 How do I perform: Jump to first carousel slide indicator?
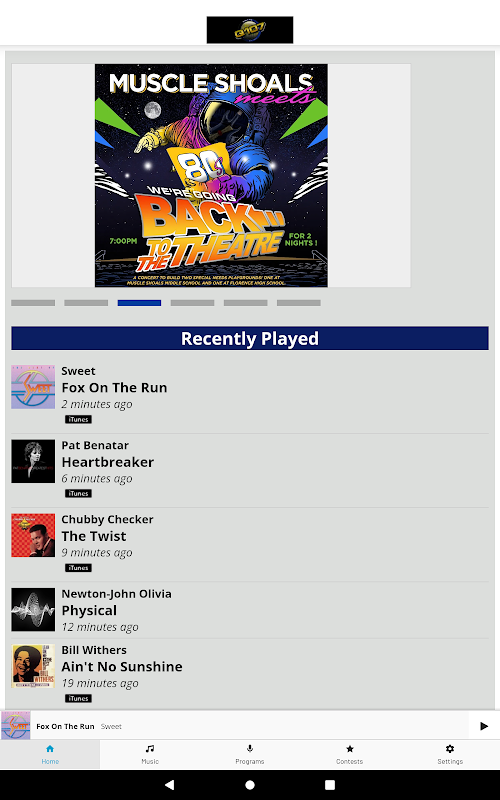pyautogui.click(x=33, y=303)
